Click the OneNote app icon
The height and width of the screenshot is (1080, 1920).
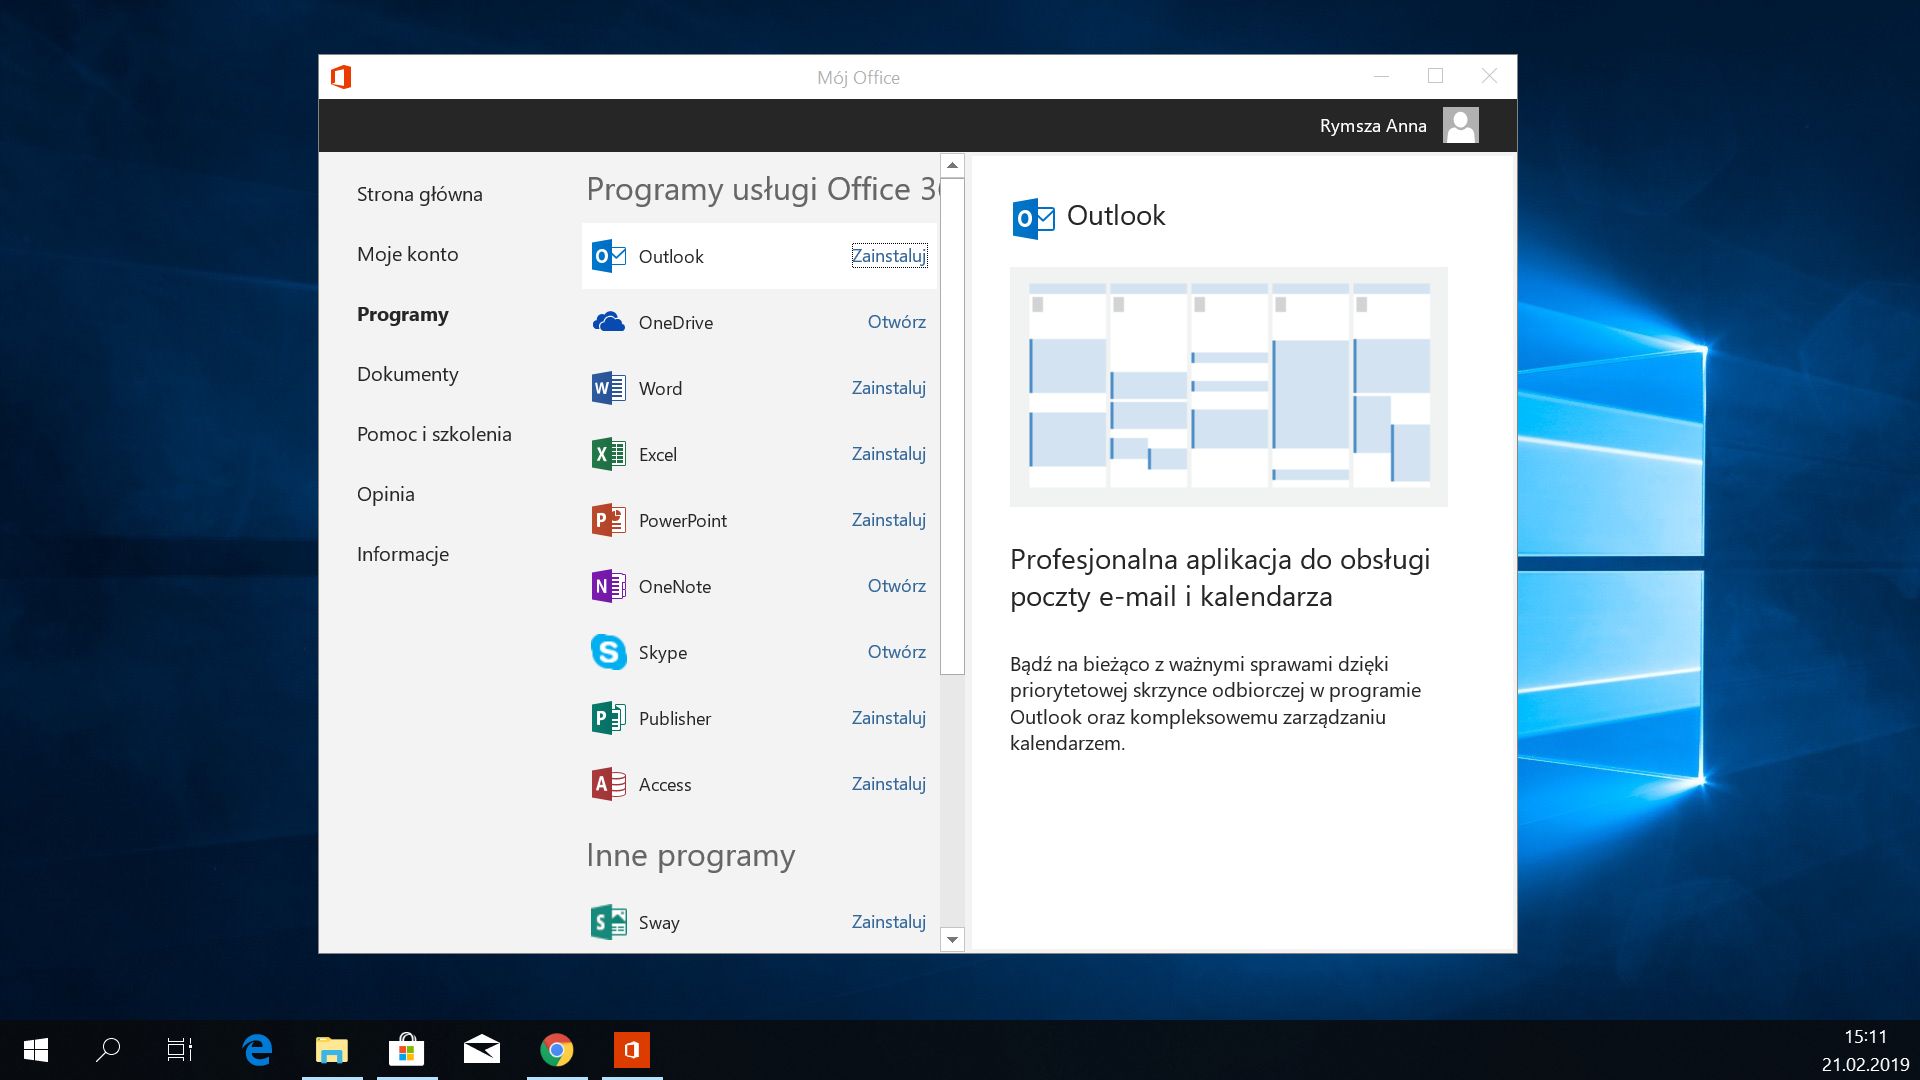(x=608, y=586)
